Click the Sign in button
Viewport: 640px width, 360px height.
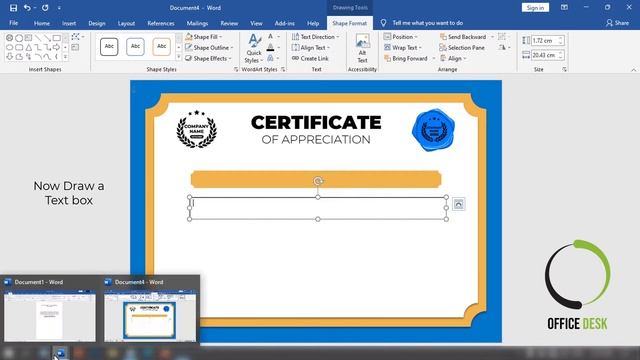tap(535, 8)
